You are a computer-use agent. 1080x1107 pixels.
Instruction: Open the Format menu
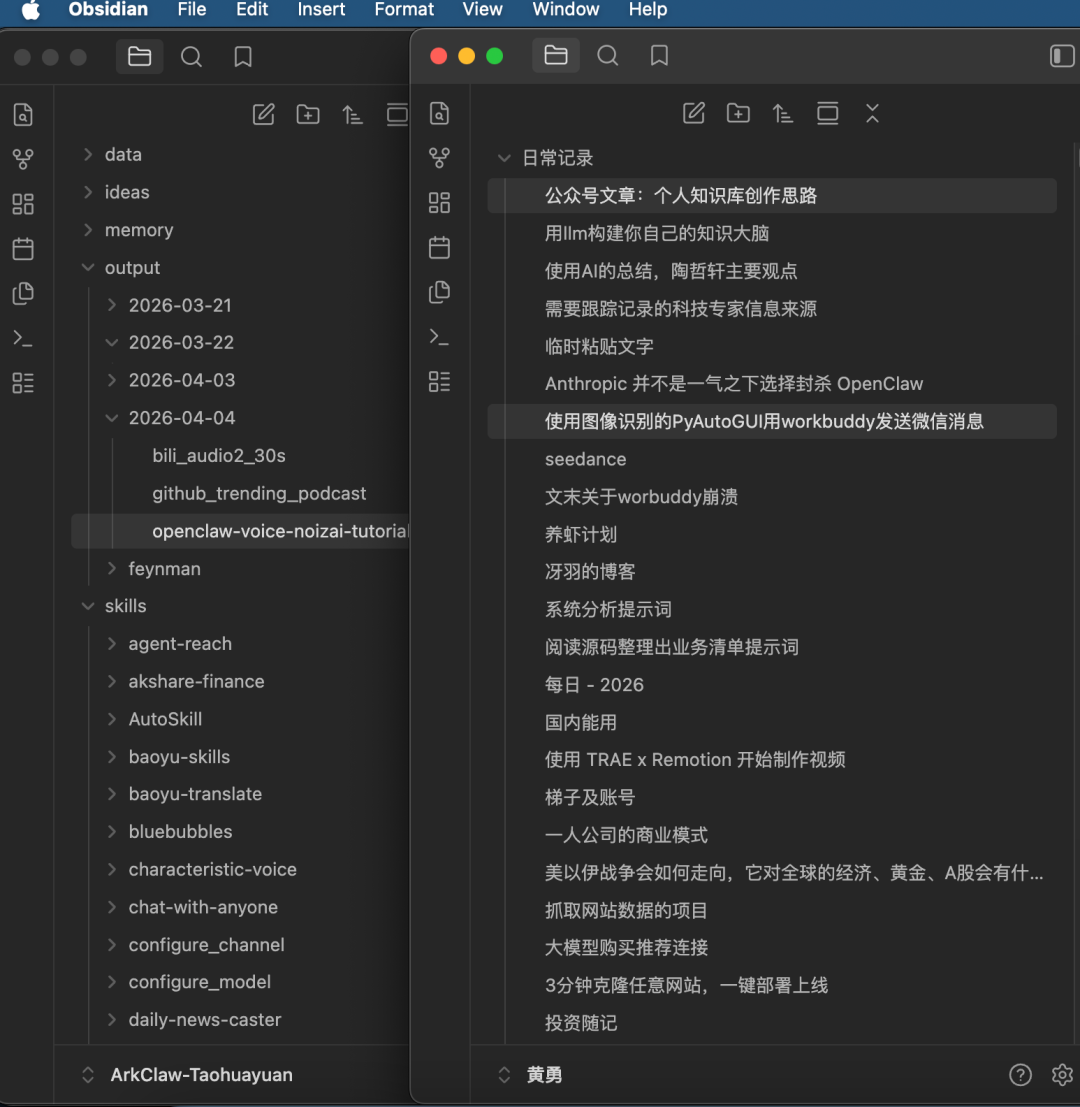click(x=404, y=10)
